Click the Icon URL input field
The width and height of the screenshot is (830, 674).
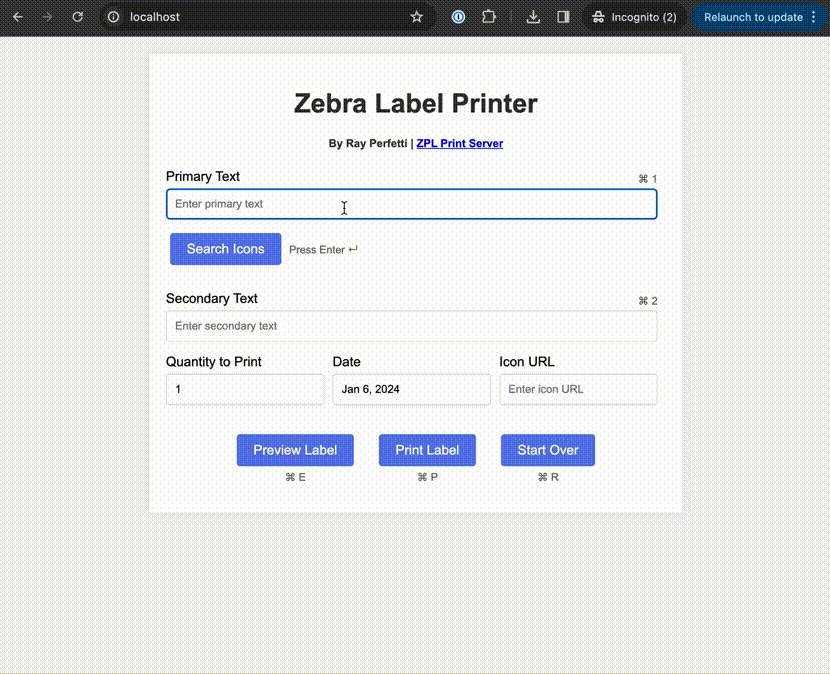tap(578, 389)
